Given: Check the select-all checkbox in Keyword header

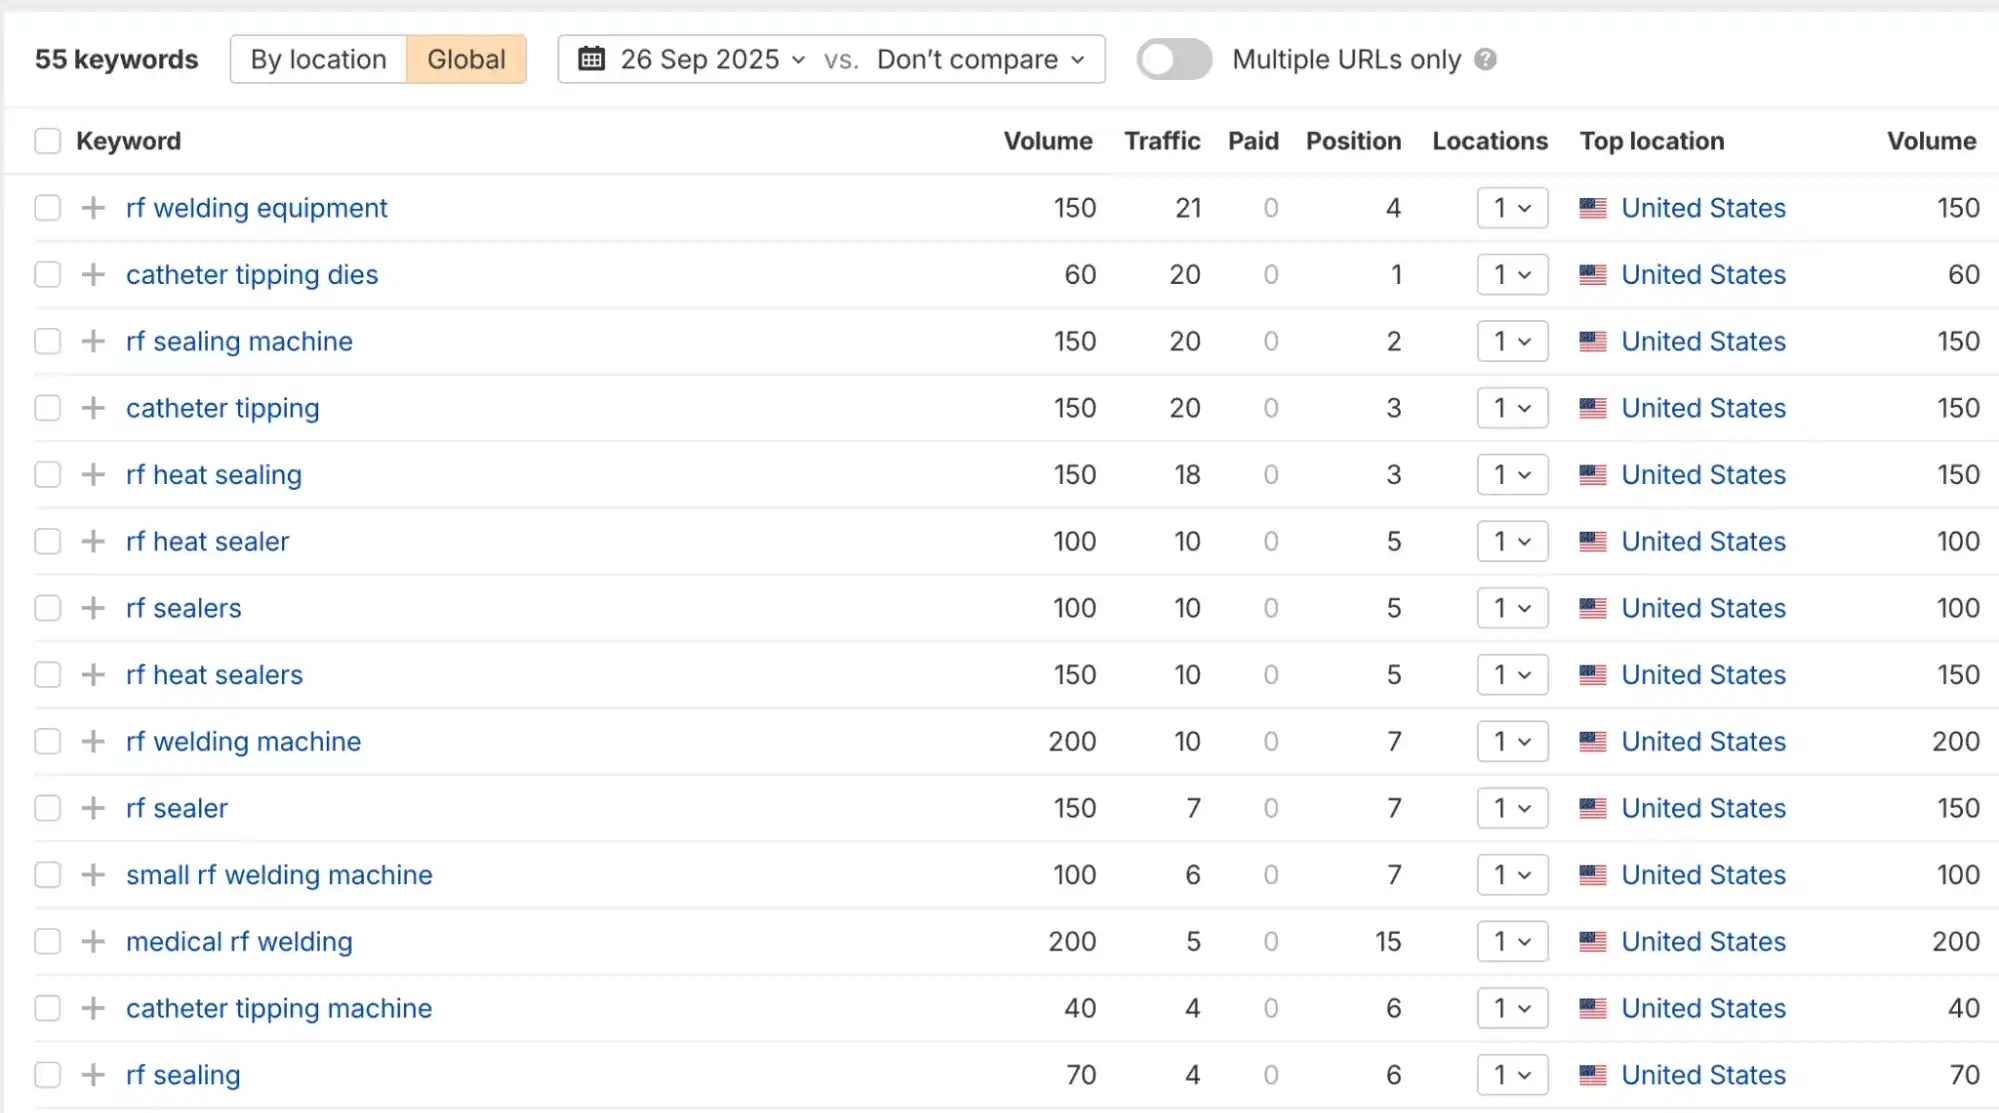Looking at the screenshot, I should 47,141.
